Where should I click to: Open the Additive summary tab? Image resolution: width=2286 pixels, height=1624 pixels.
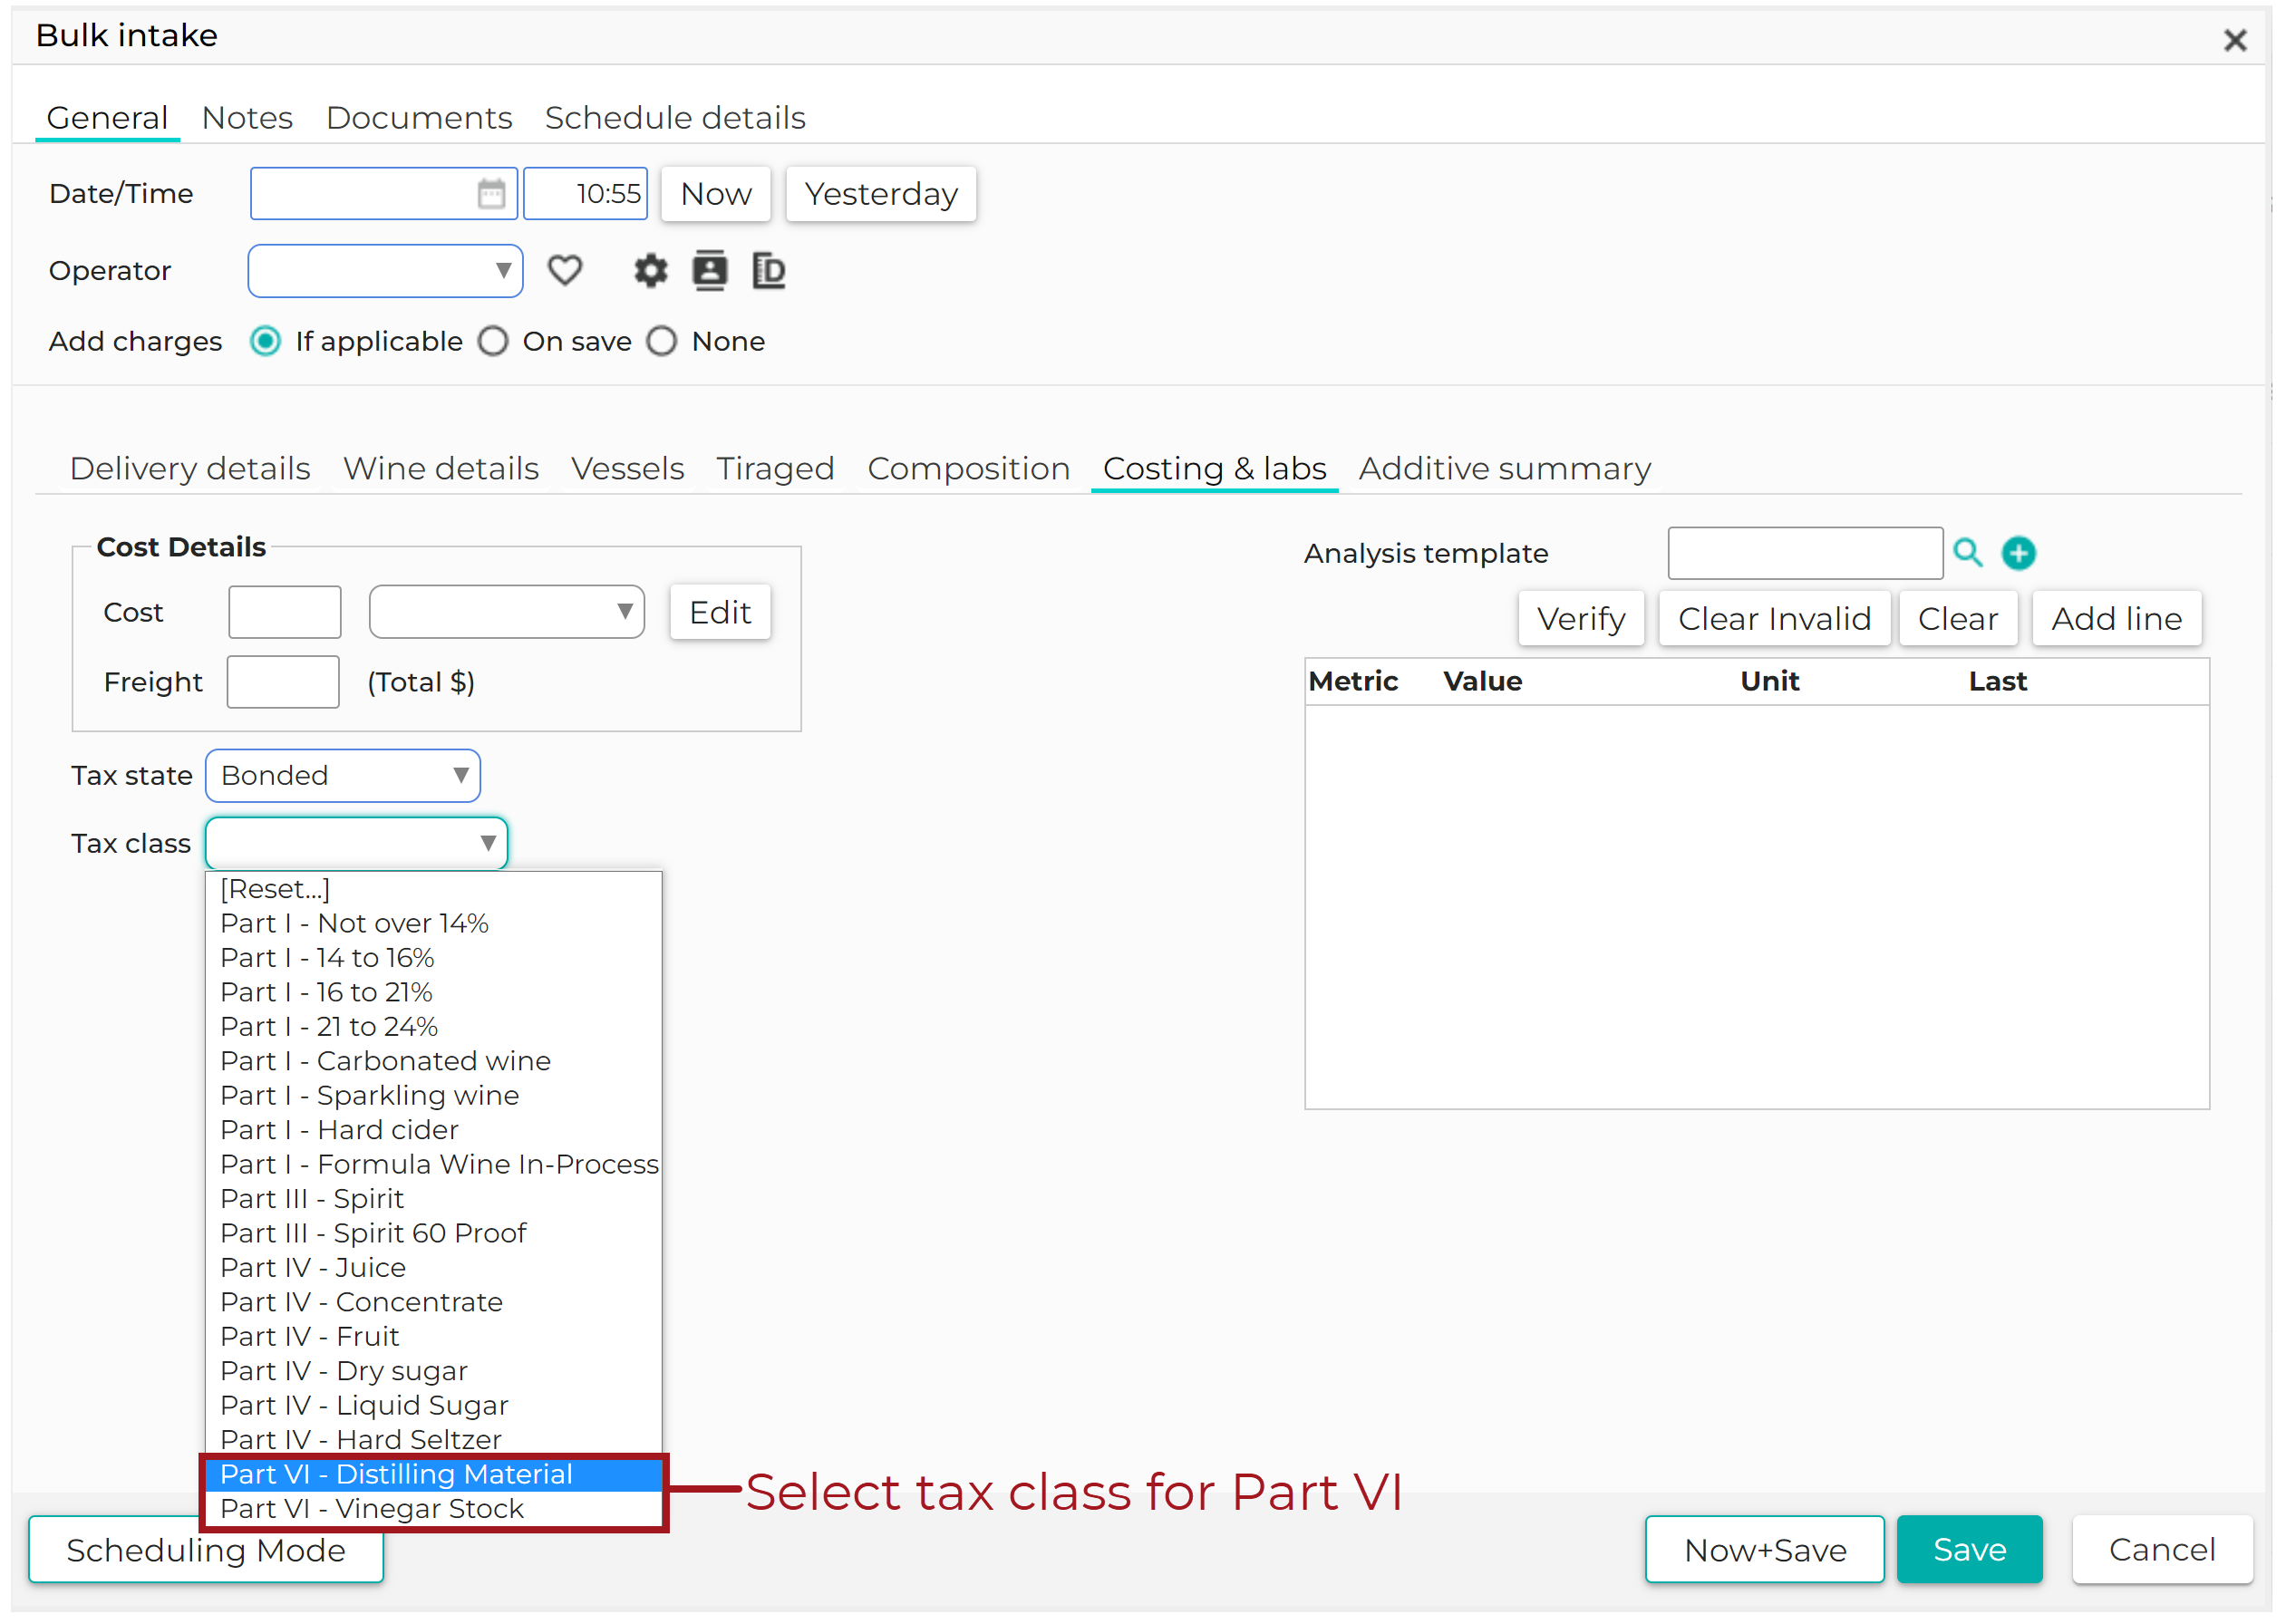pyautogui.click(x=1505, y=469)
